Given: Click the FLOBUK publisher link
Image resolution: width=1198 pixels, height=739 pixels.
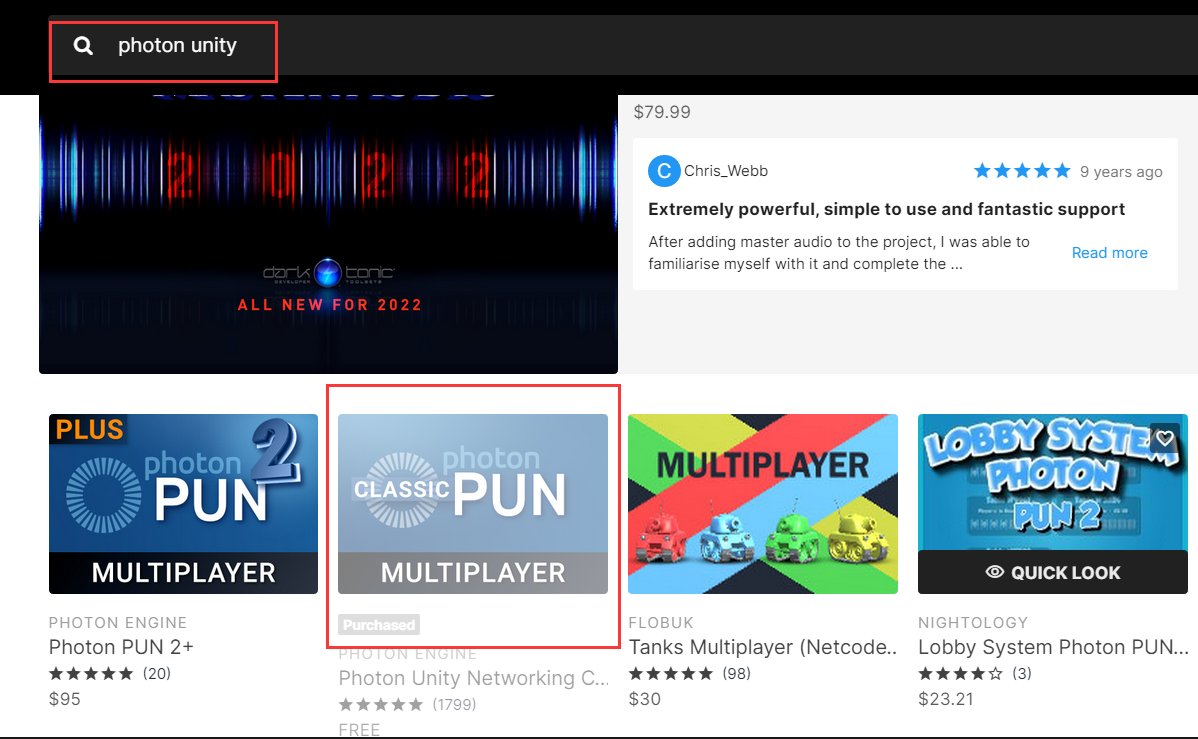Looking at the screenshot, I should (x=661, y=623).
